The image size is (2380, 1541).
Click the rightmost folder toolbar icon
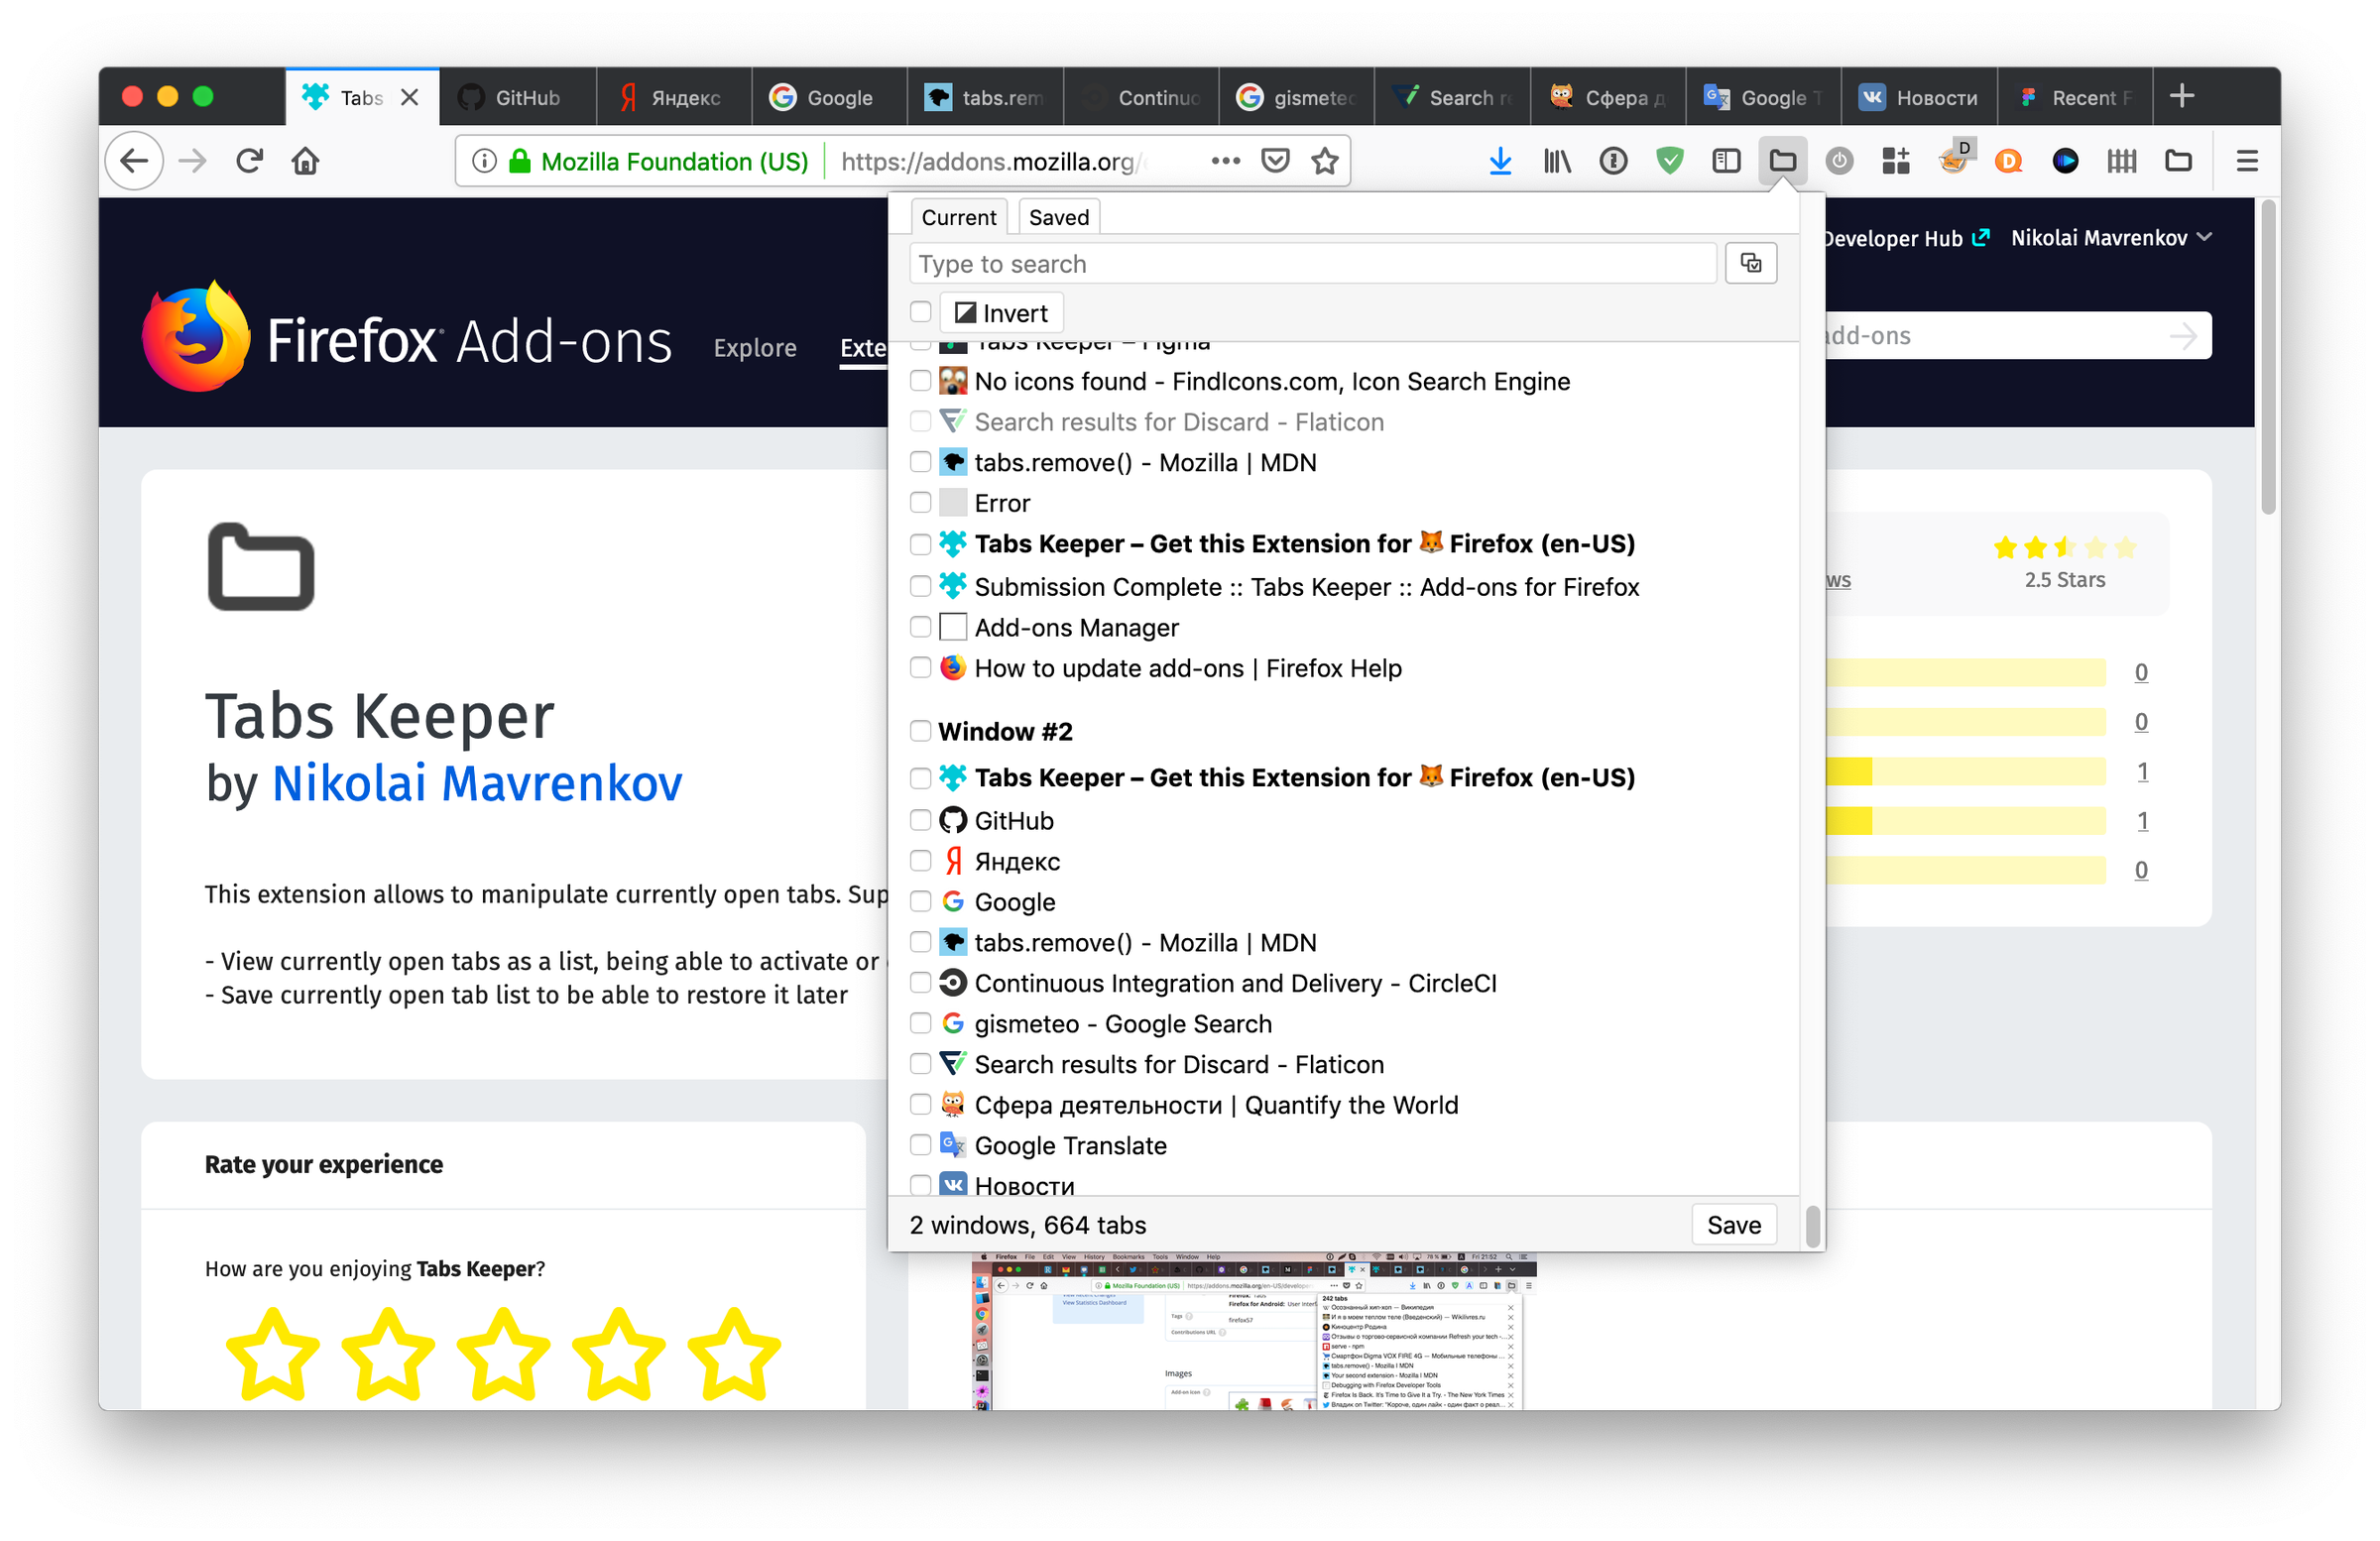tap(2178, 160)
